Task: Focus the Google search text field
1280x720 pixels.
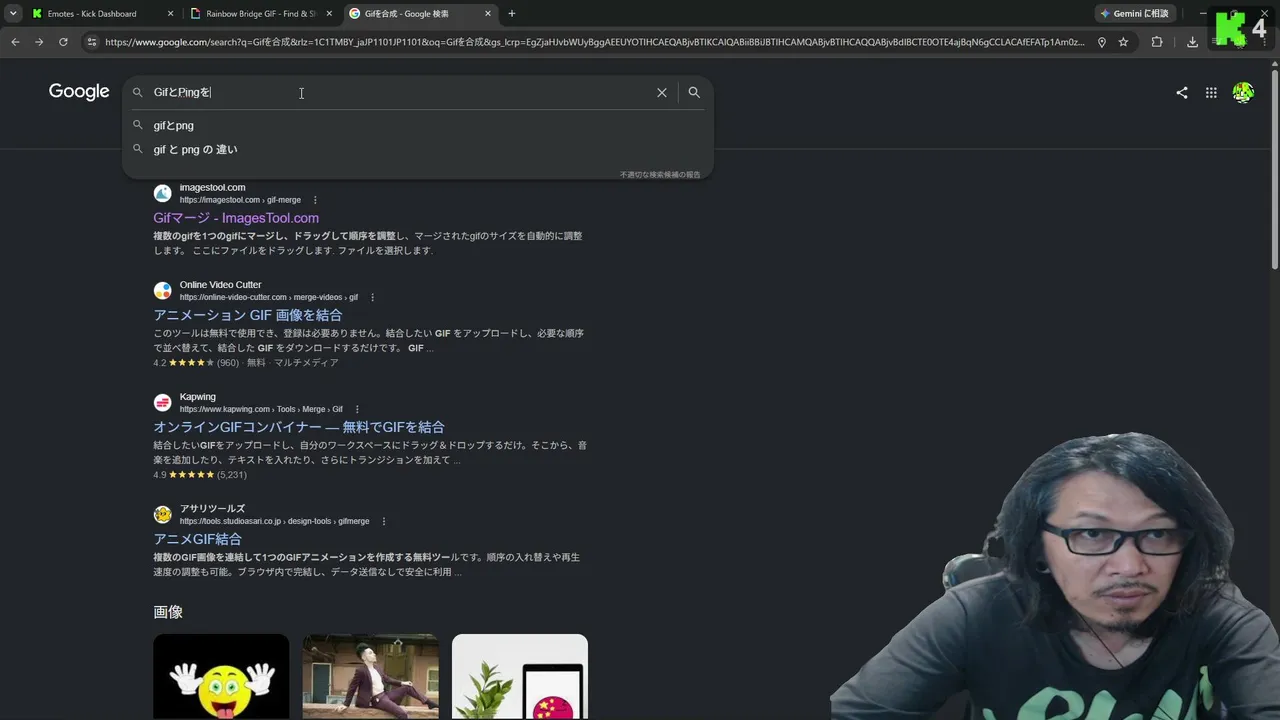Action: pos(400,92)
